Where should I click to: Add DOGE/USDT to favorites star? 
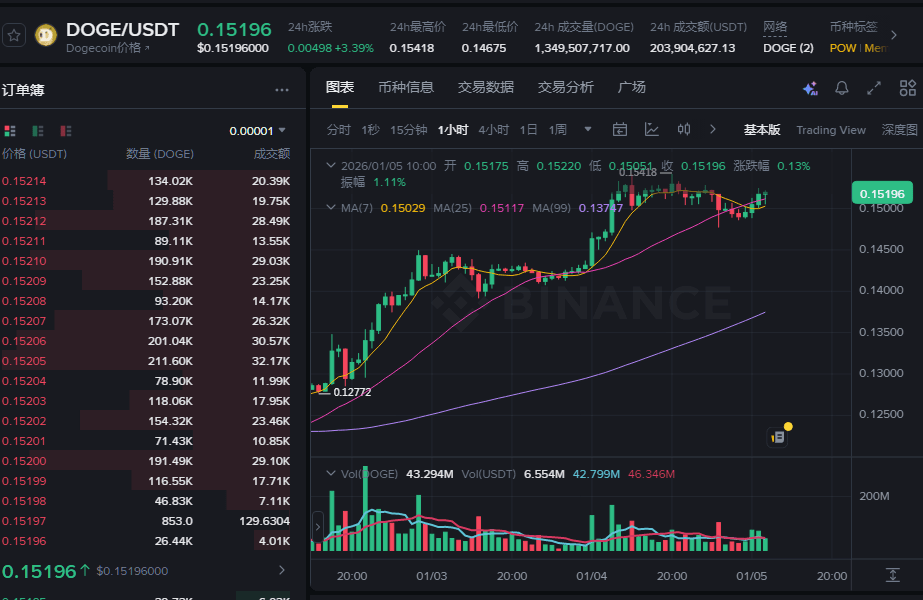pyautogui.click(x=14, y=36)
